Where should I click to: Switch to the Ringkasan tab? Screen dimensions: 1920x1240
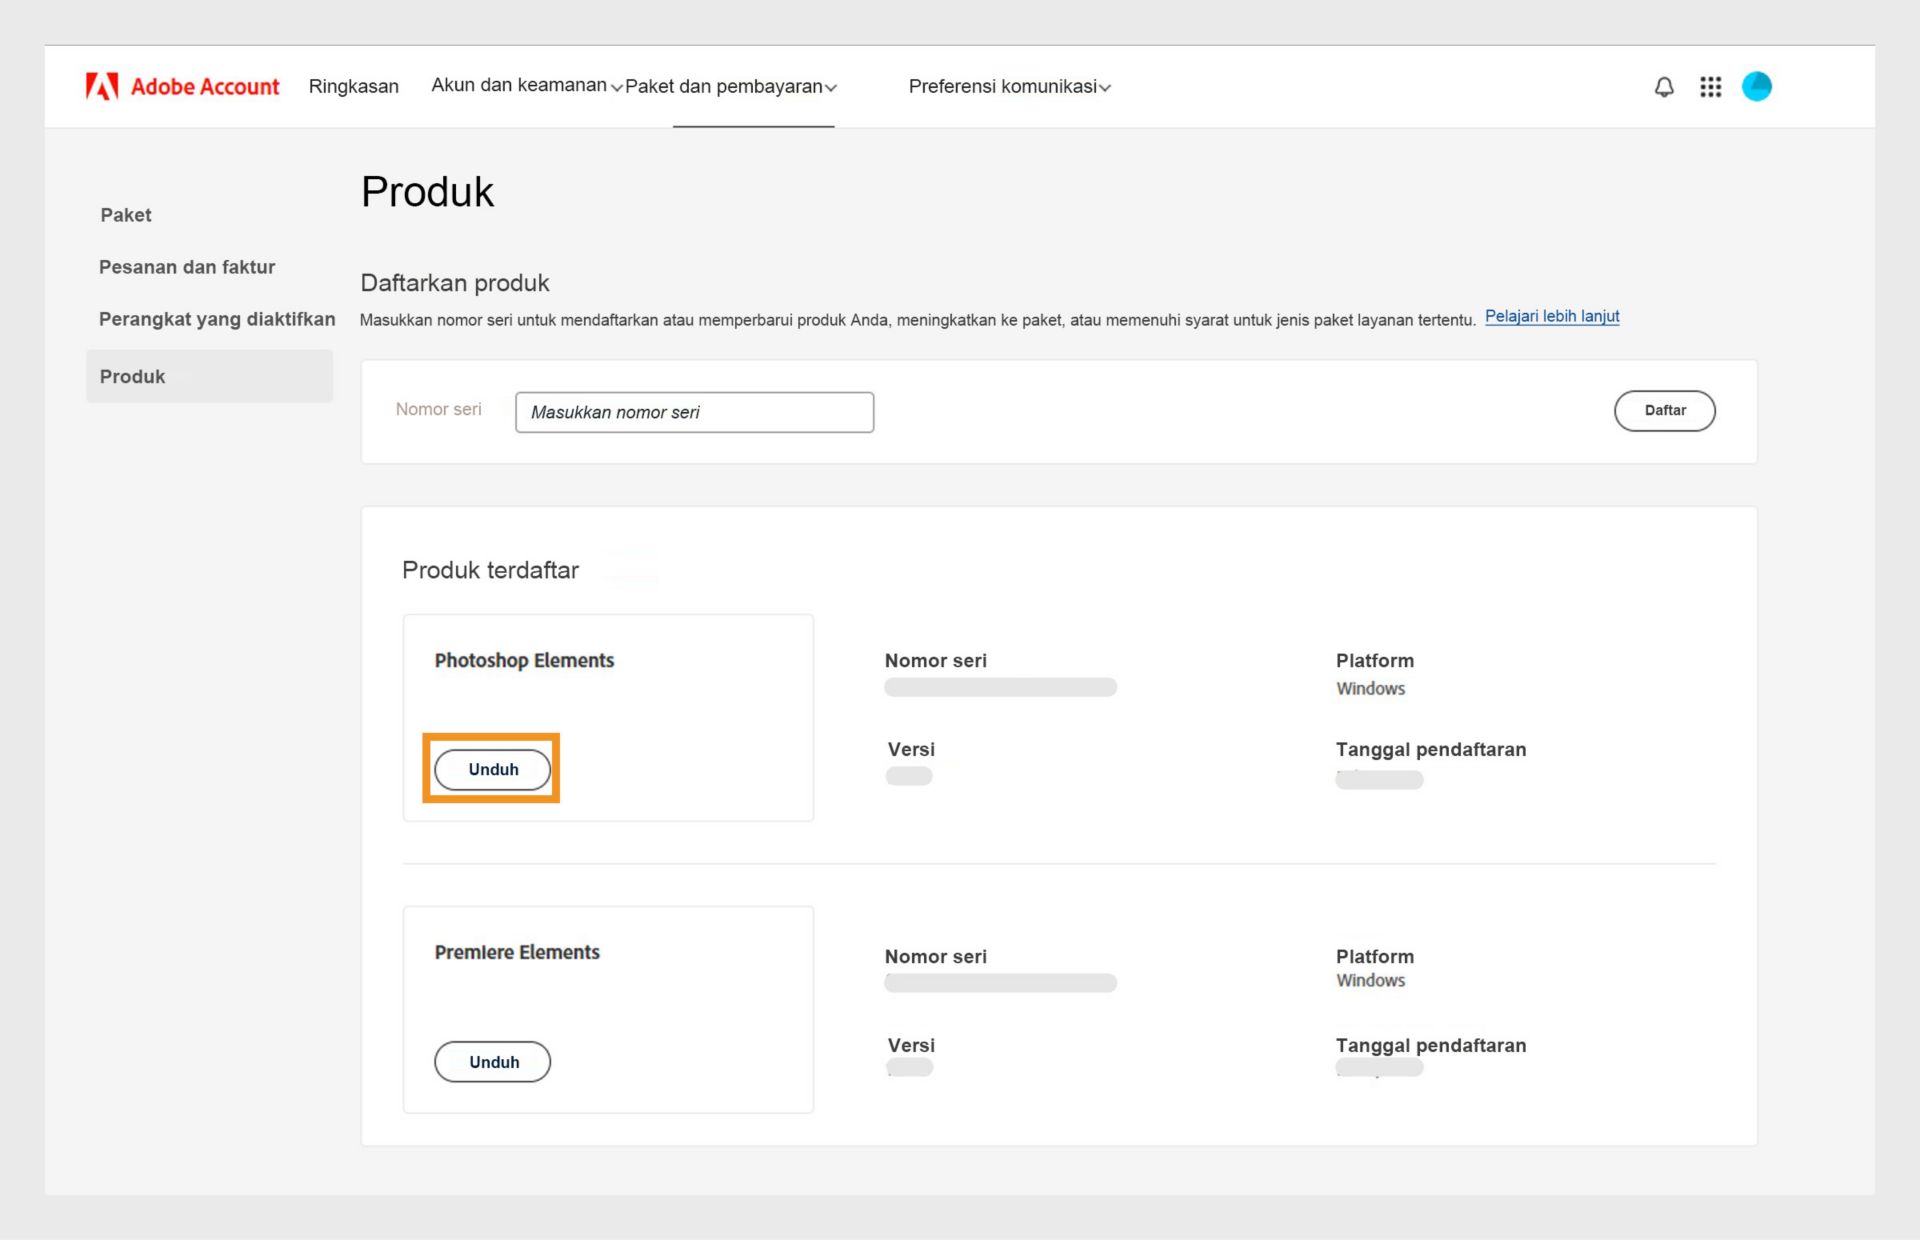pyautogui.click(x=354, y=86)
